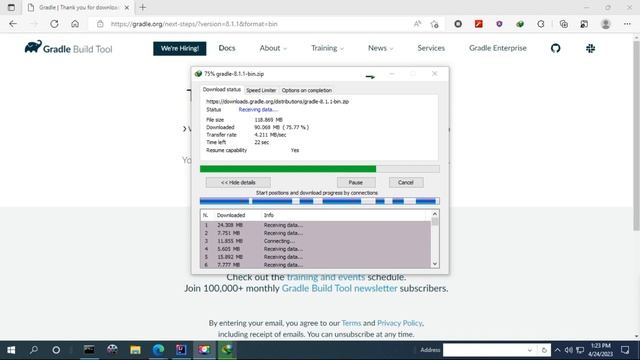The image size is (640, 360).
Task: Open browser settings and more menu
Action: [627, 24]
